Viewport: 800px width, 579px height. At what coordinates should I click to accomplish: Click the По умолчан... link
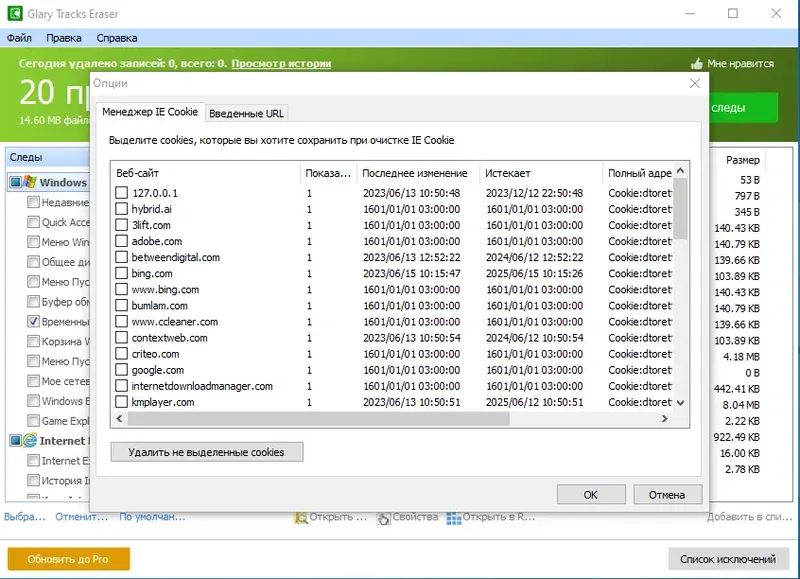152,517
